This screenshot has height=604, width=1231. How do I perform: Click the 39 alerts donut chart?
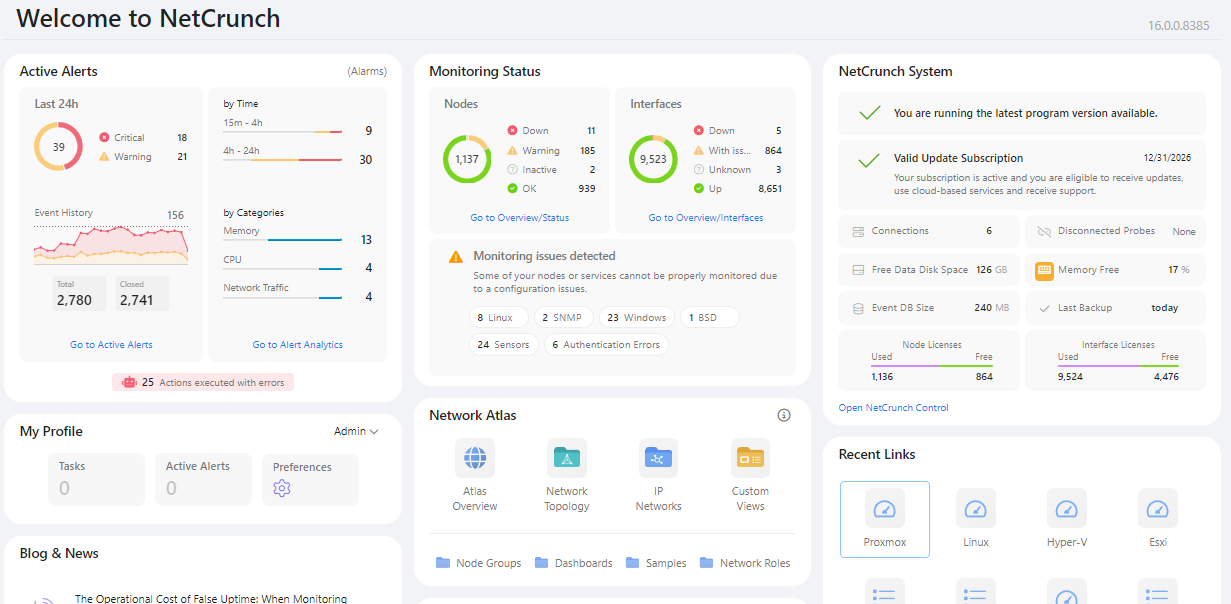(x=59, y=147)
